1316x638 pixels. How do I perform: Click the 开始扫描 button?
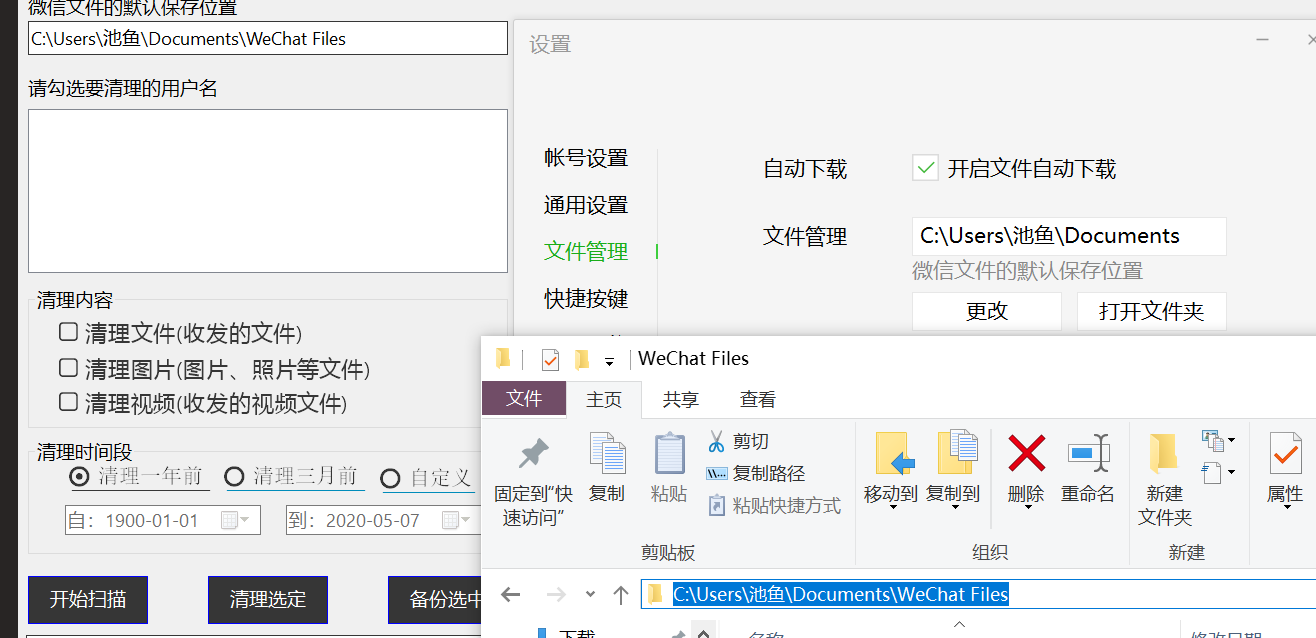point(88,600)
